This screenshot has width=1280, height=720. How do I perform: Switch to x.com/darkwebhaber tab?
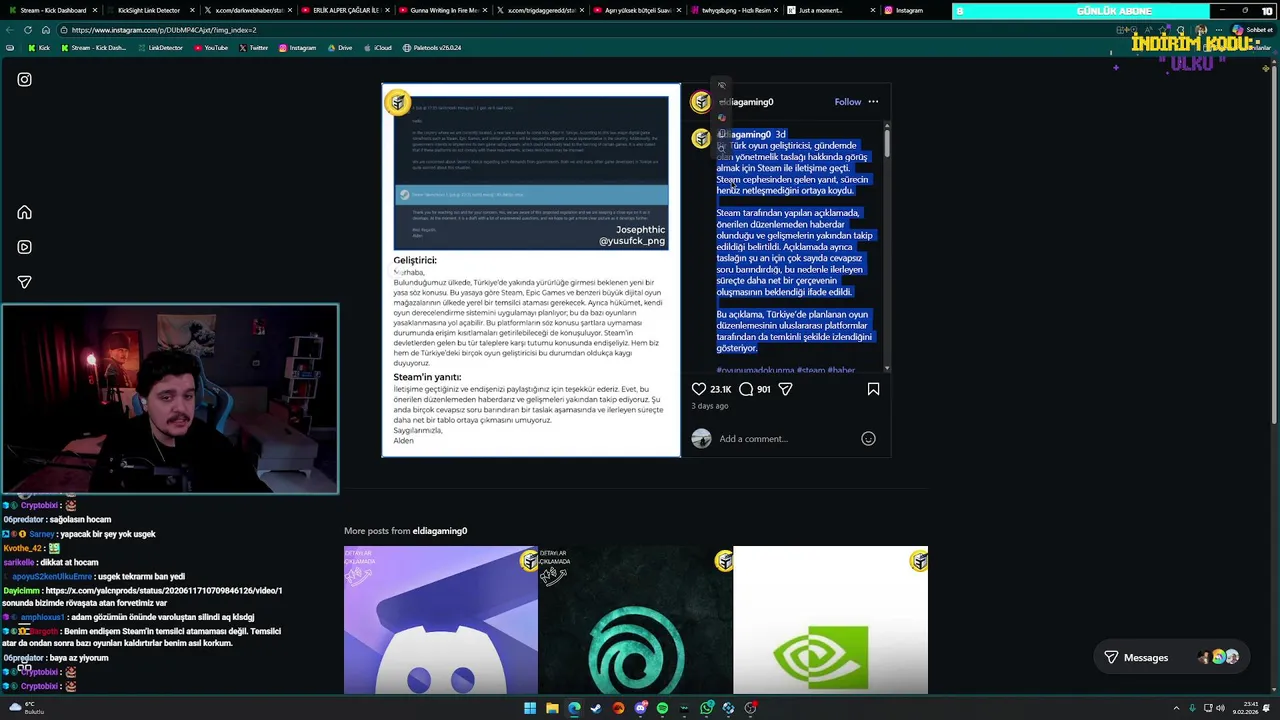point(246,10)
